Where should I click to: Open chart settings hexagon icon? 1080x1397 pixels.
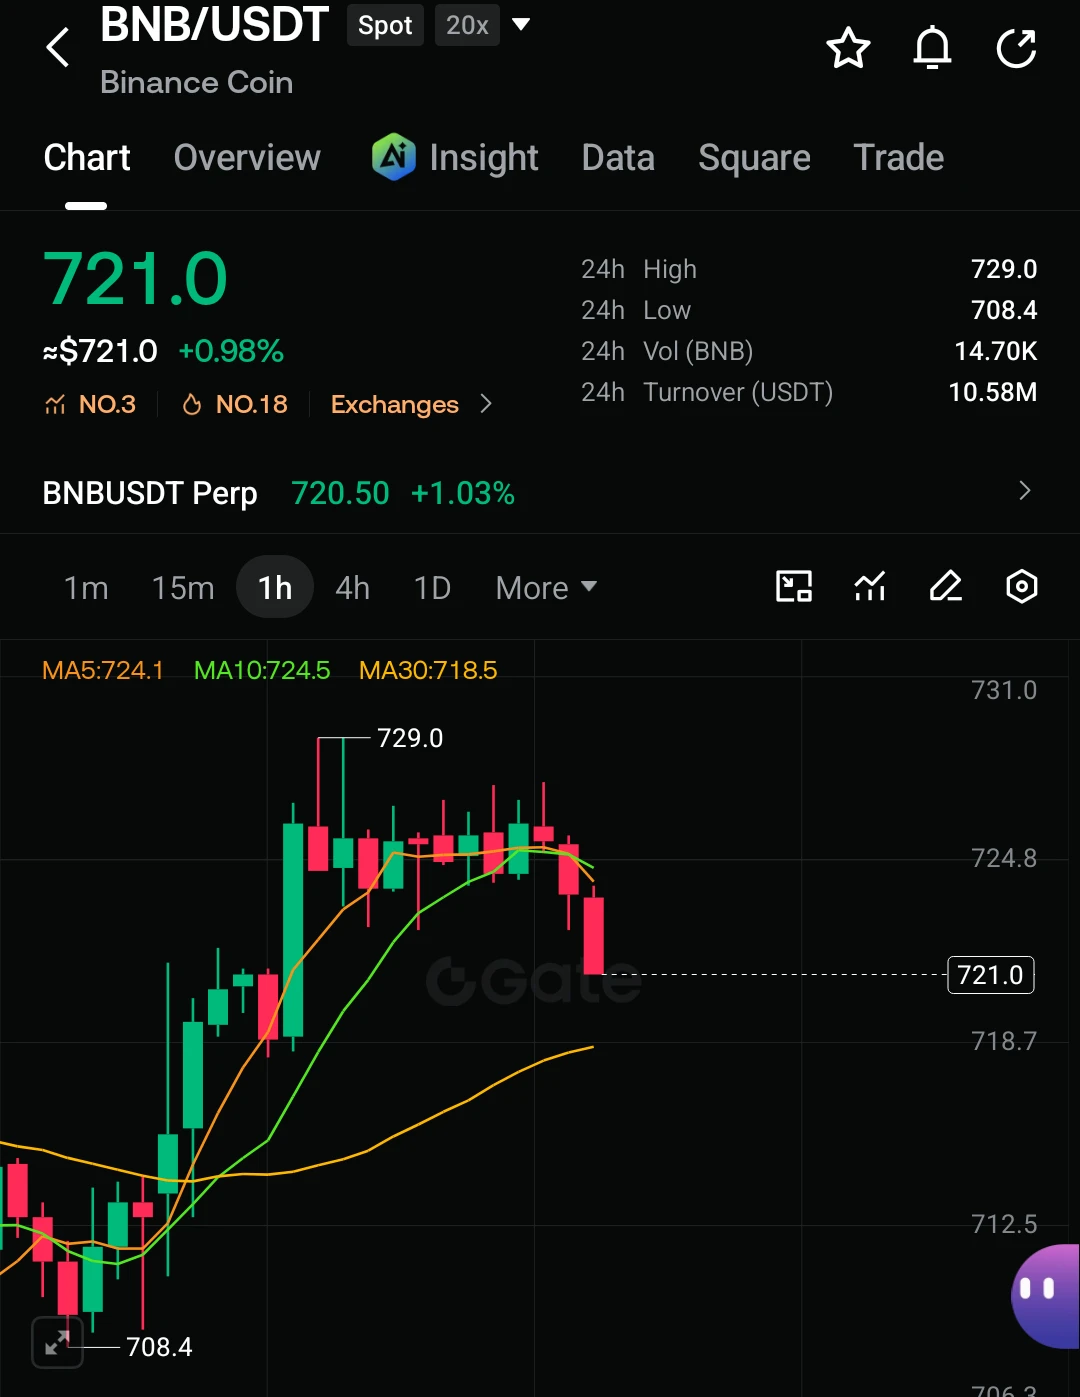(x=1021, y=586)
